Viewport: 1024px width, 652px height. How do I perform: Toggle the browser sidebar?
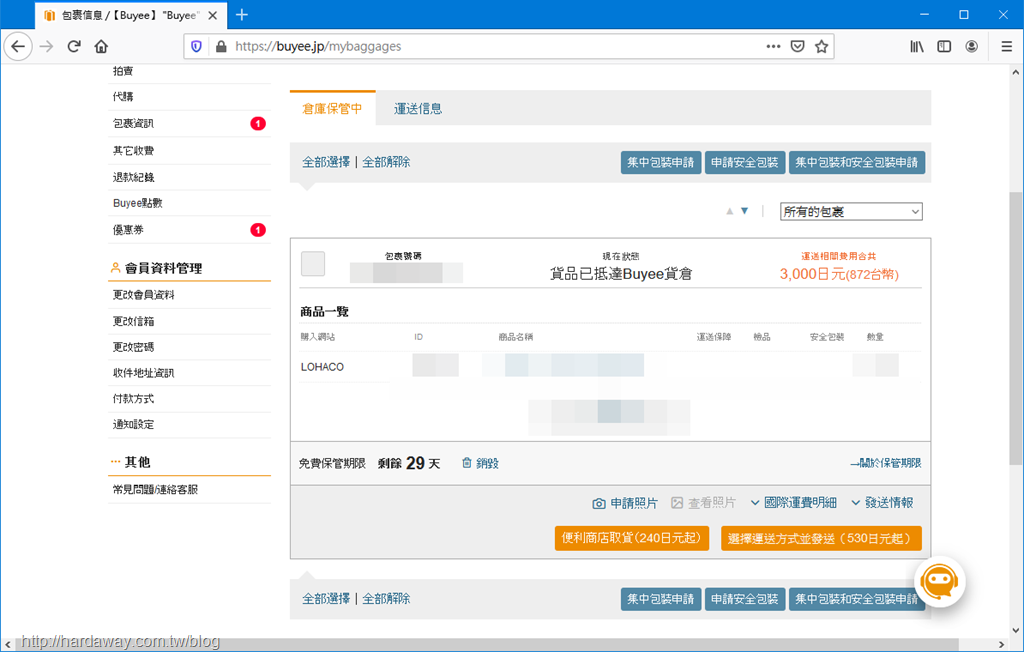[944, 46]
